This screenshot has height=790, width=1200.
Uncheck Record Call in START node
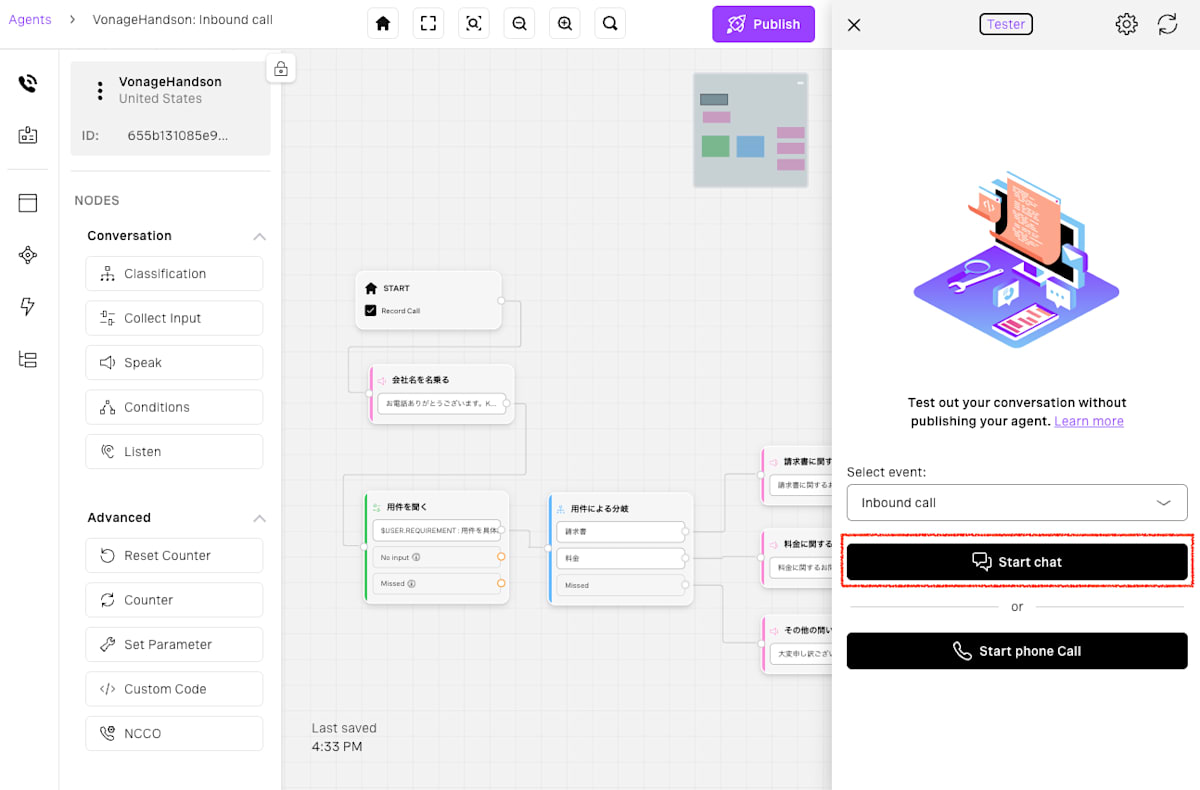pyautogui.click(x=370, y=311)
